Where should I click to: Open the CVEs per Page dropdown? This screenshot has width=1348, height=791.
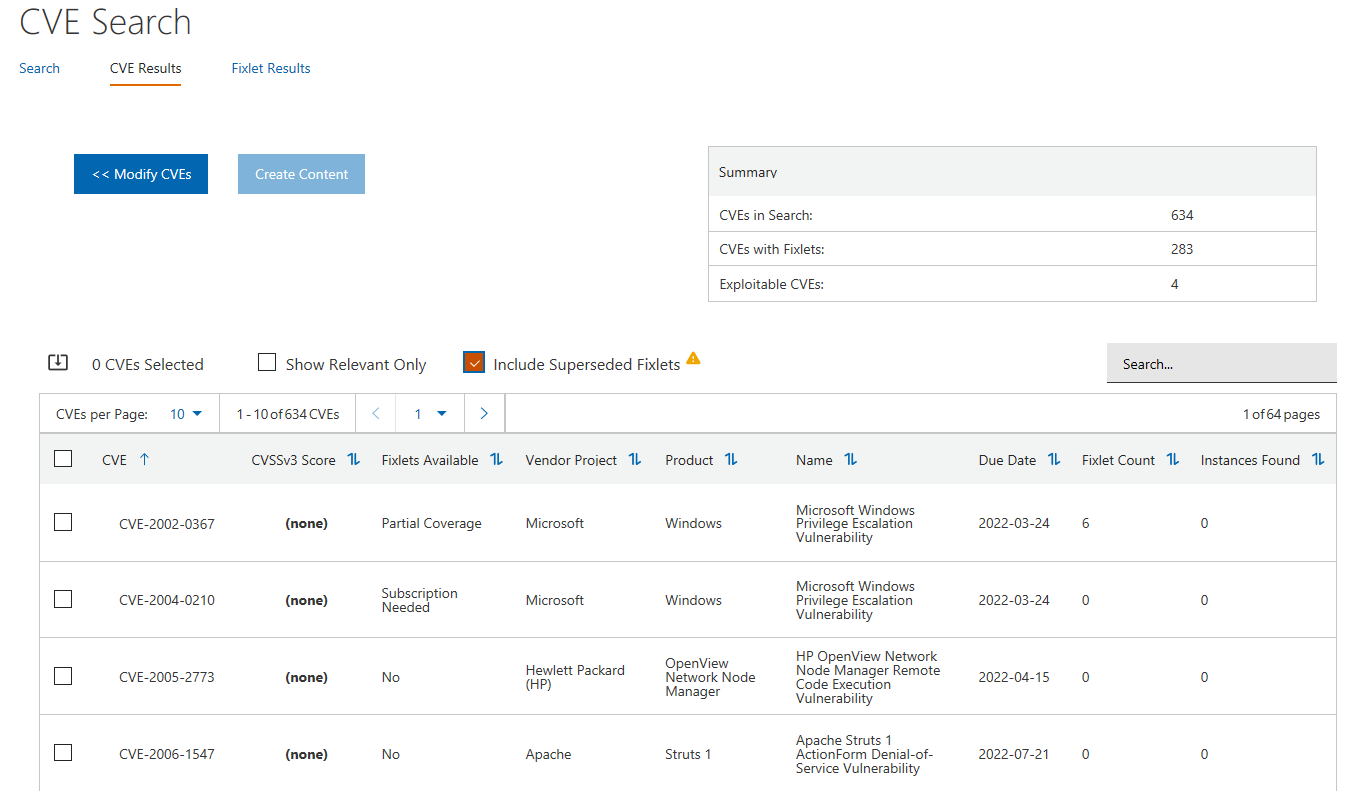coord(187,413)
